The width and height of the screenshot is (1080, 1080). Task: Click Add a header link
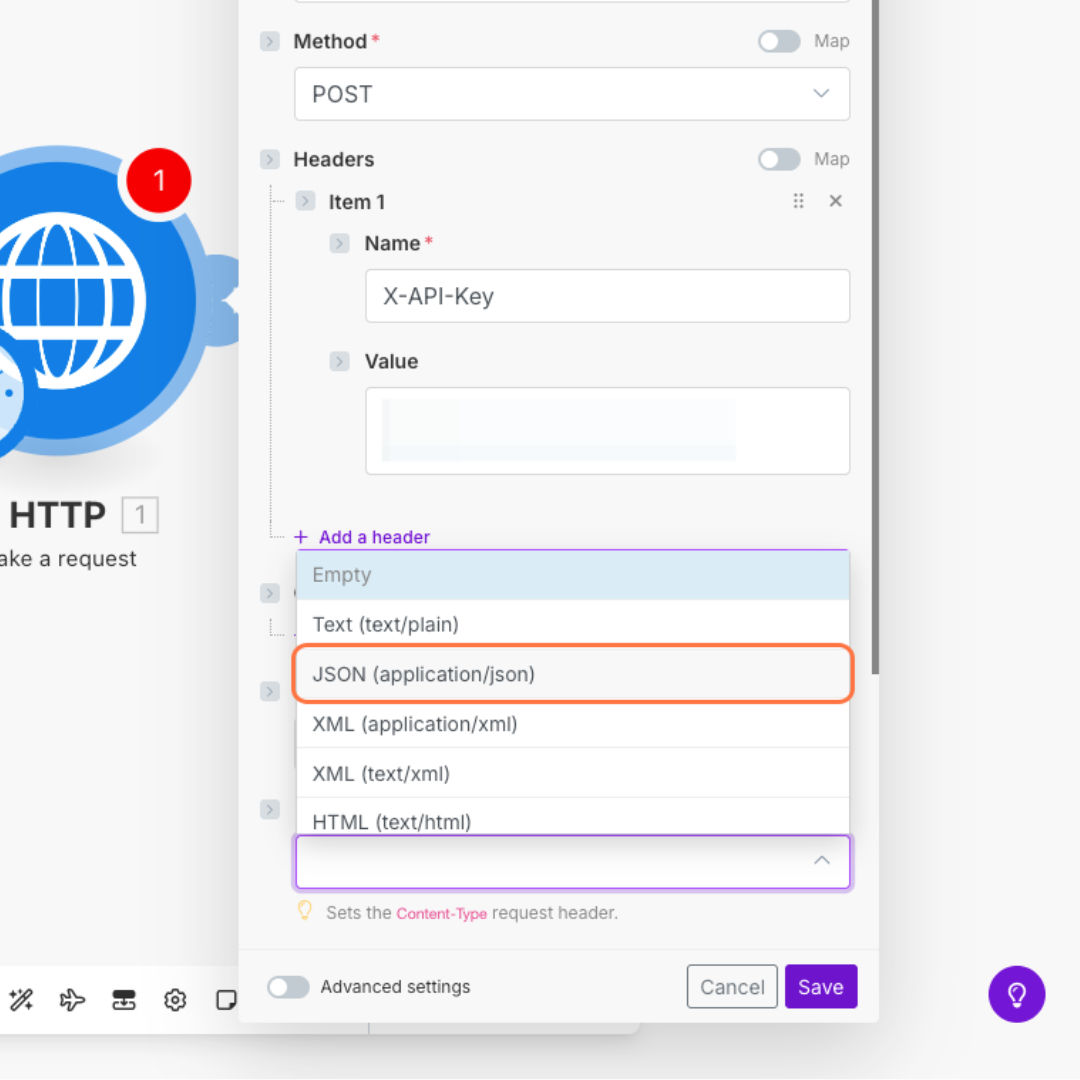click(x=374, y=537)
